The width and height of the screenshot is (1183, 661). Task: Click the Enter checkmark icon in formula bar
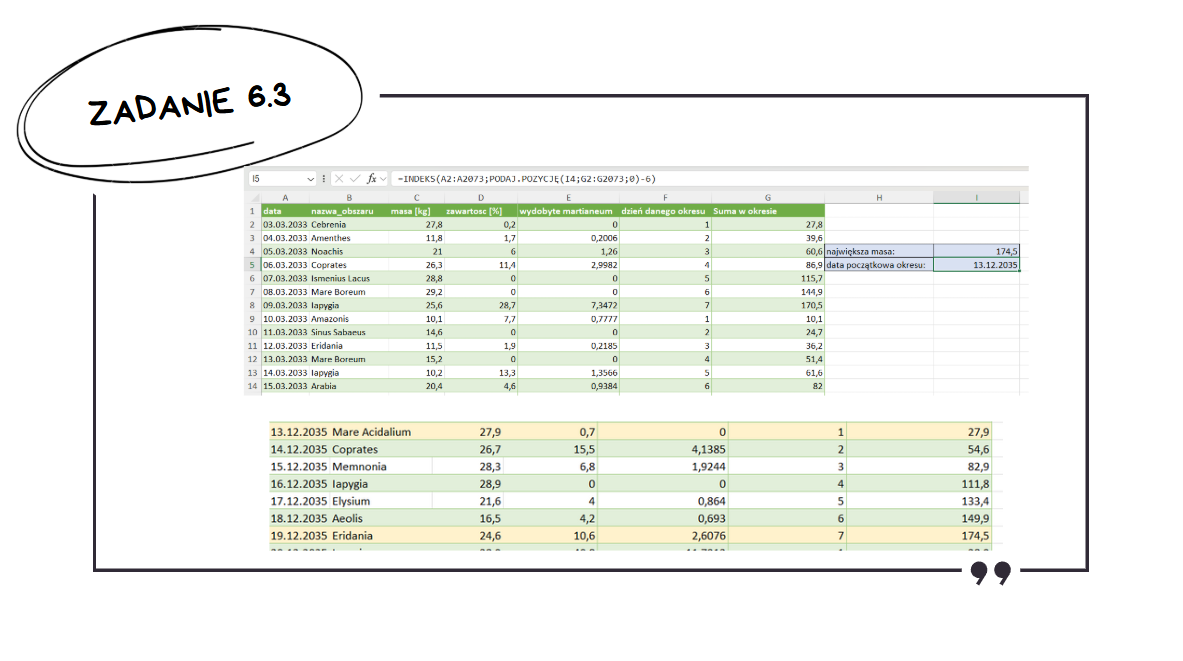tap(355, 178)
